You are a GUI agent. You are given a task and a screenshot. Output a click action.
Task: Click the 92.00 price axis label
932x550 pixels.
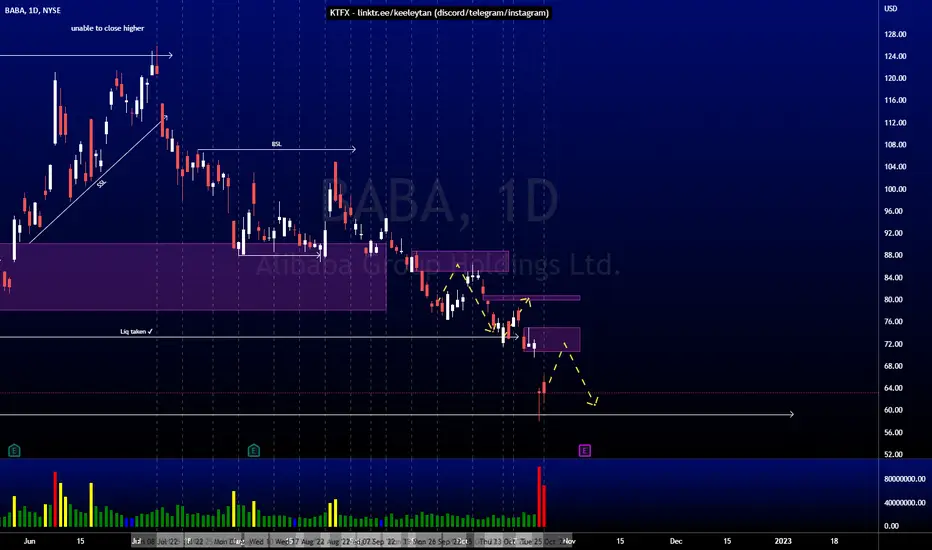click(893, 233)
